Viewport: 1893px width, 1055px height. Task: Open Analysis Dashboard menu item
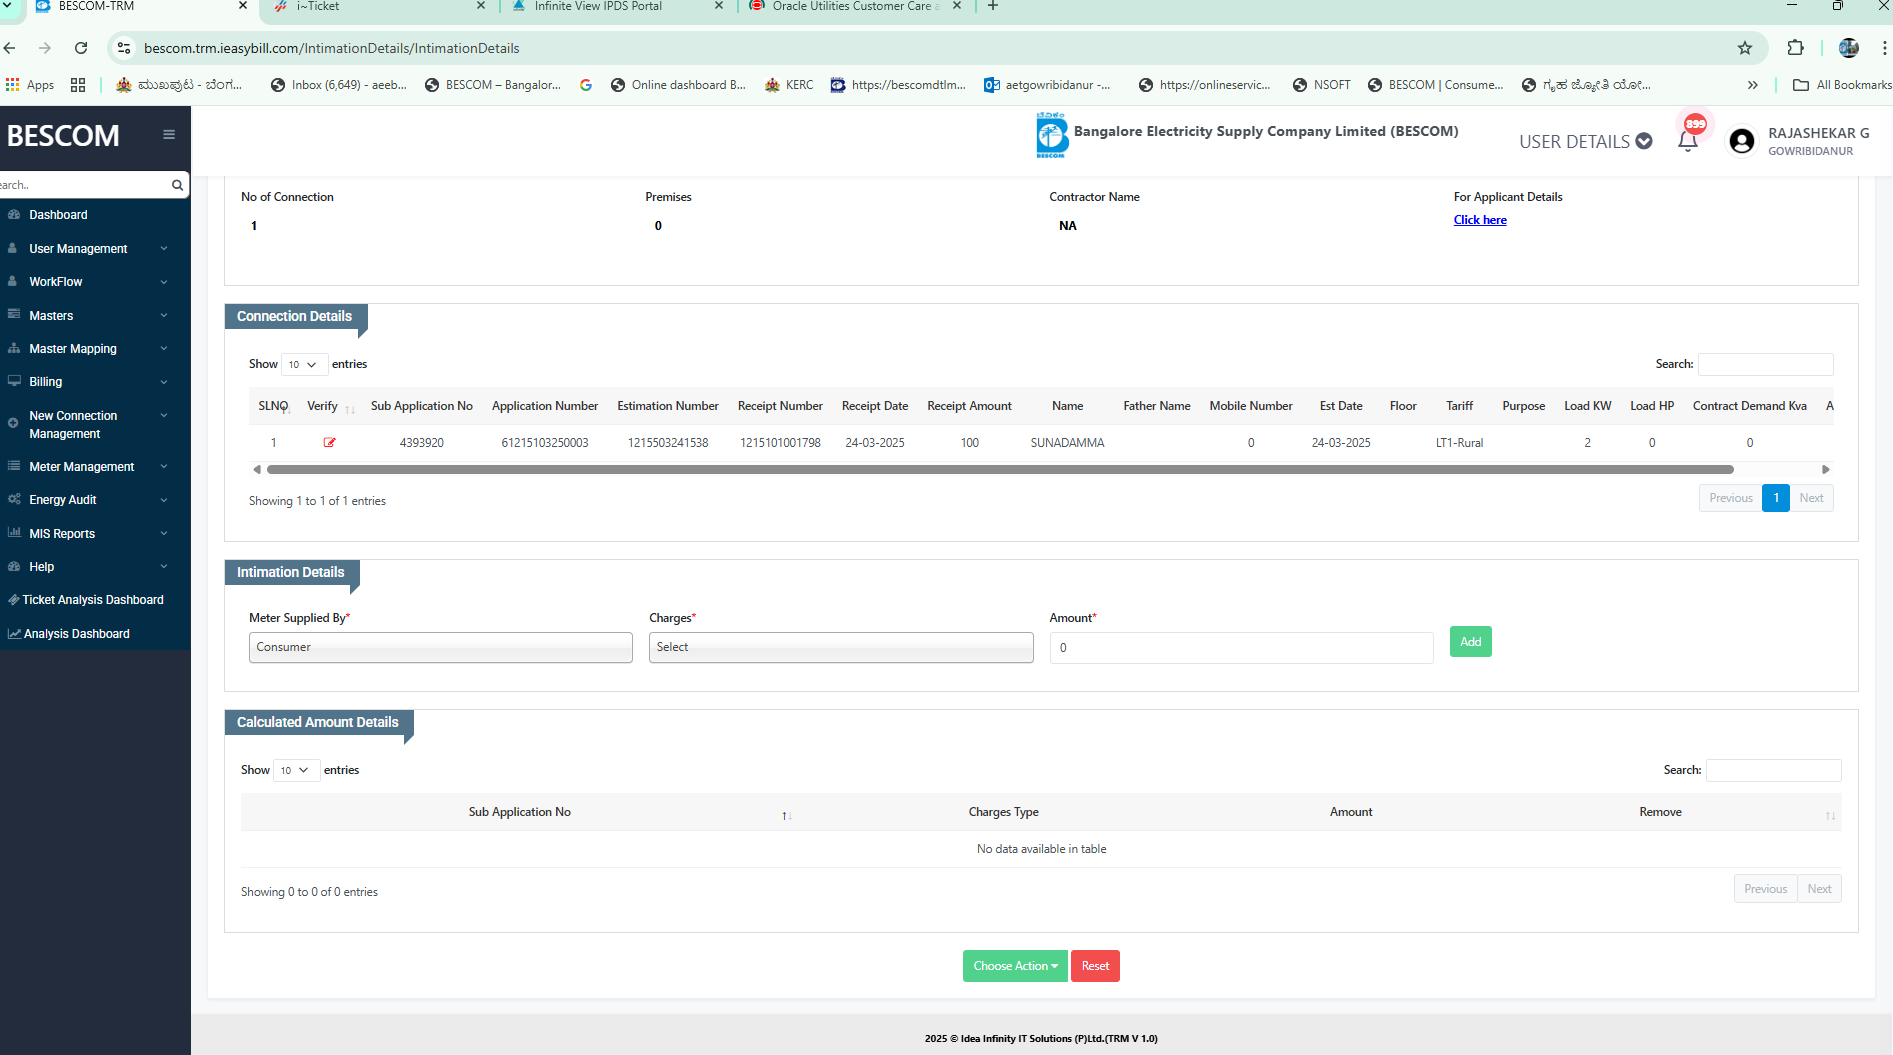tap(95, 634)
